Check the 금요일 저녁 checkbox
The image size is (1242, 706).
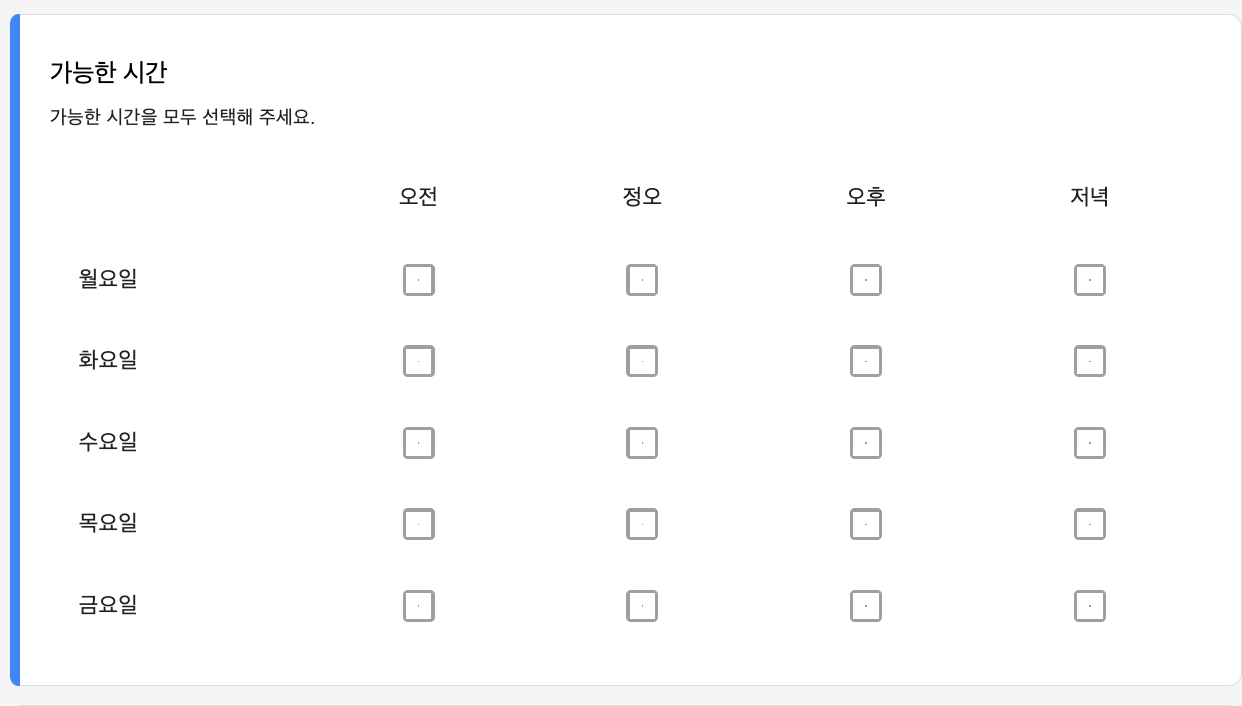click(1090, 605)
